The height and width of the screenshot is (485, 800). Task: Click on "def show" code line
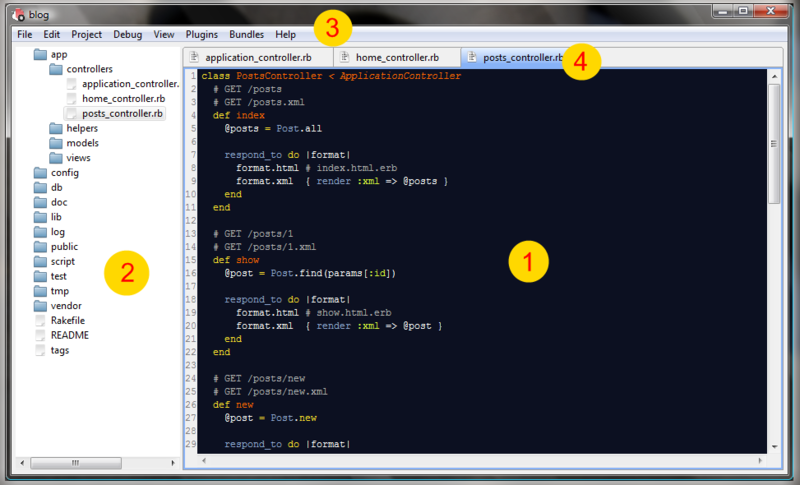click(236, 260)
